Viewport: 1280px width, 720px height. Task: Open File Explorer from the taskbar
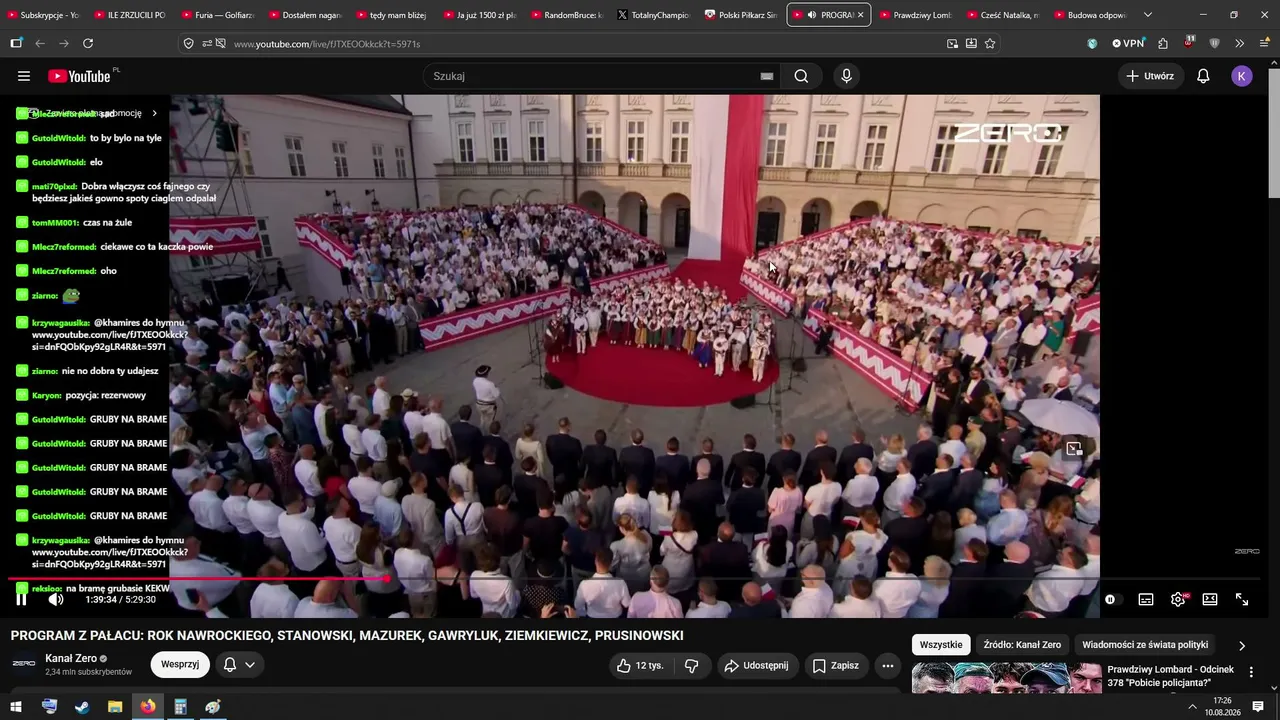(115, 707)
